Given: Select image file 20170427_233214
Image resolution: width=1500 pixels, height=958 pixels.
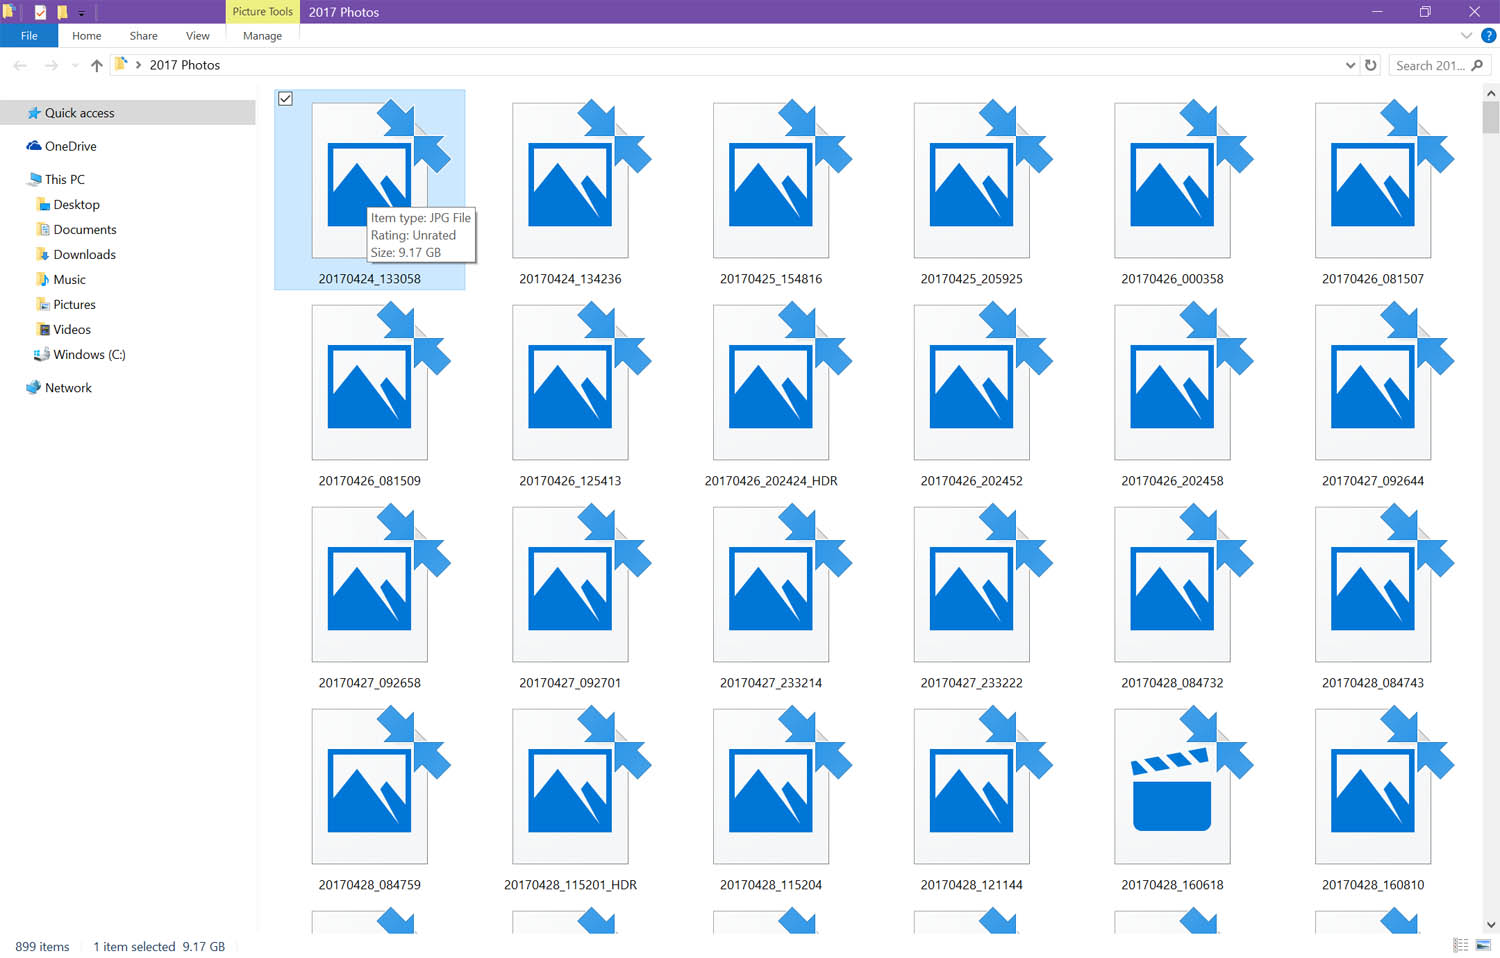Looking at the screenshot, I should tap(771, 594).
